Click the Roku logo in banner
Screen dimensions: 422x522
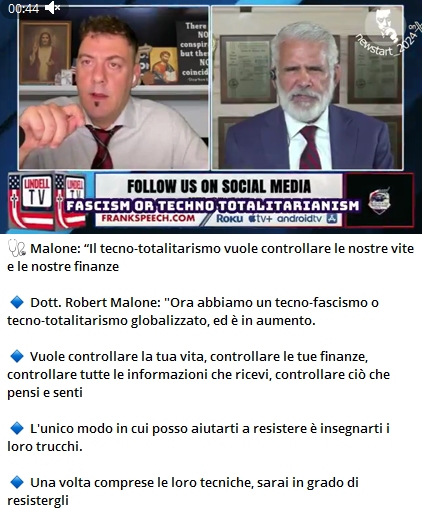pos(230,219)
